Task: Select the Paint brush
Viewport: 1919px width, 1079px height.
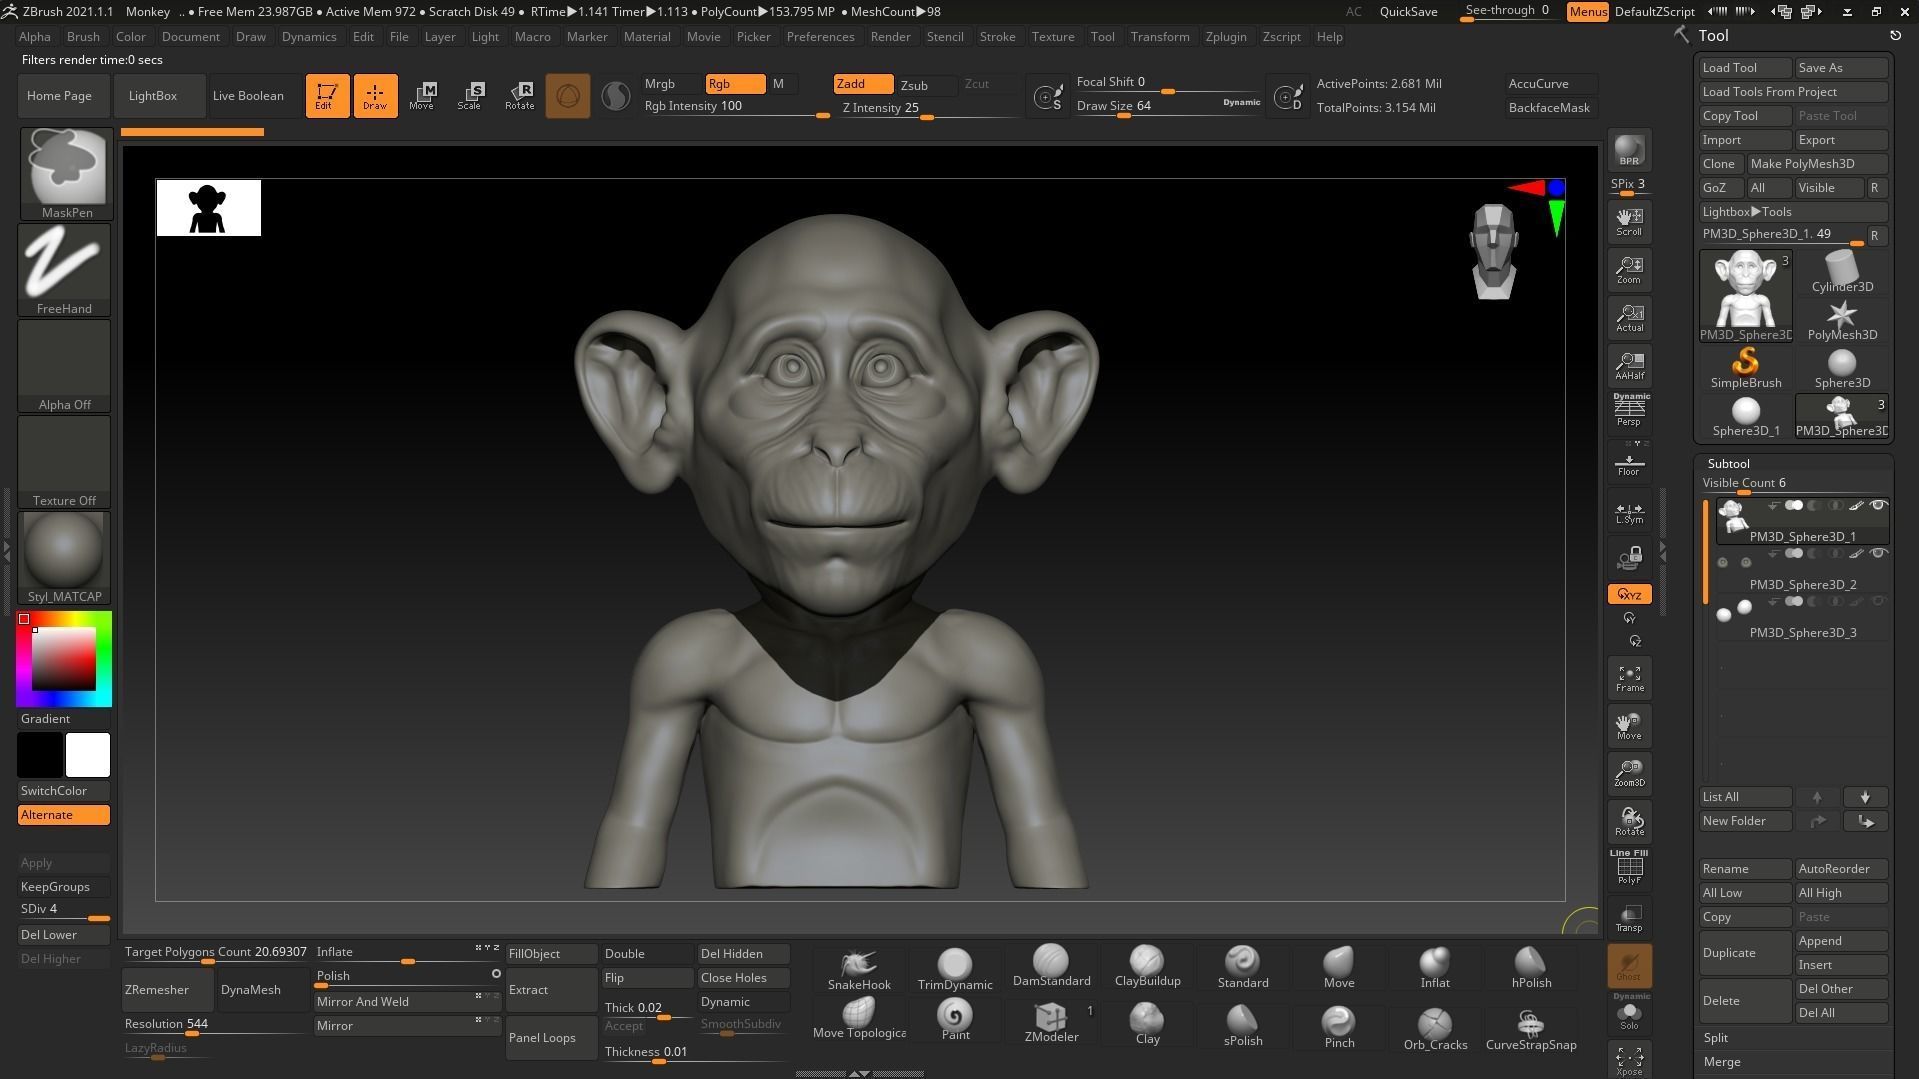Action: (x=955, y=1022)
